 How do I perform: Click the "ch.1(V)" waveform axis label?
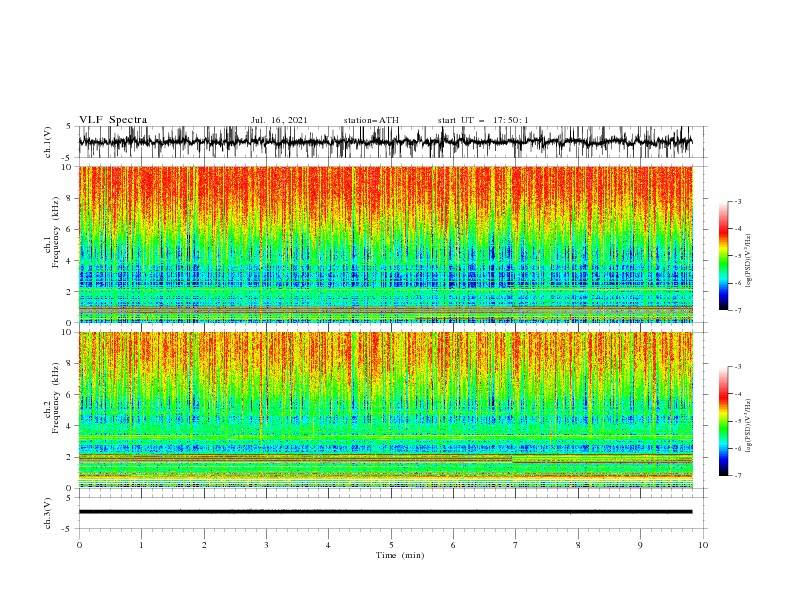point(48,142)
